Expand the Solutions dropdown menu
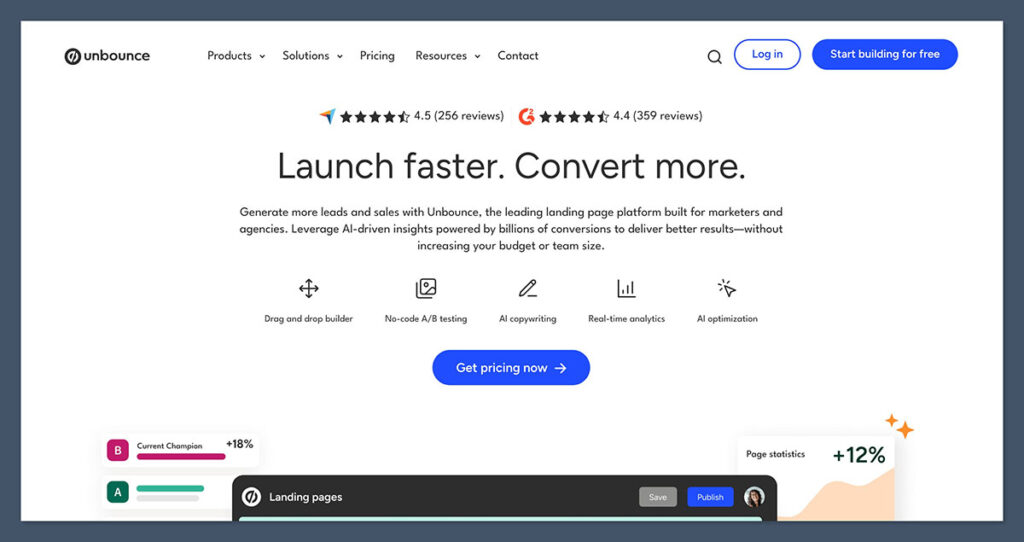1024x542 pixels. (x=312, y=56)
